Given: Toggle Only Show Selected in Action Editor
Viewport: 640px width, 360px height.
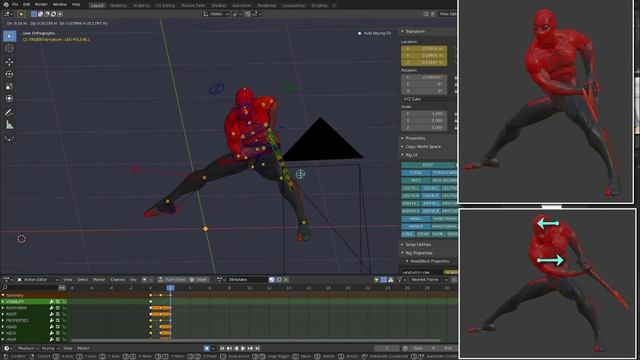Looking at the screenshot, I should click(x=377, y=280).
